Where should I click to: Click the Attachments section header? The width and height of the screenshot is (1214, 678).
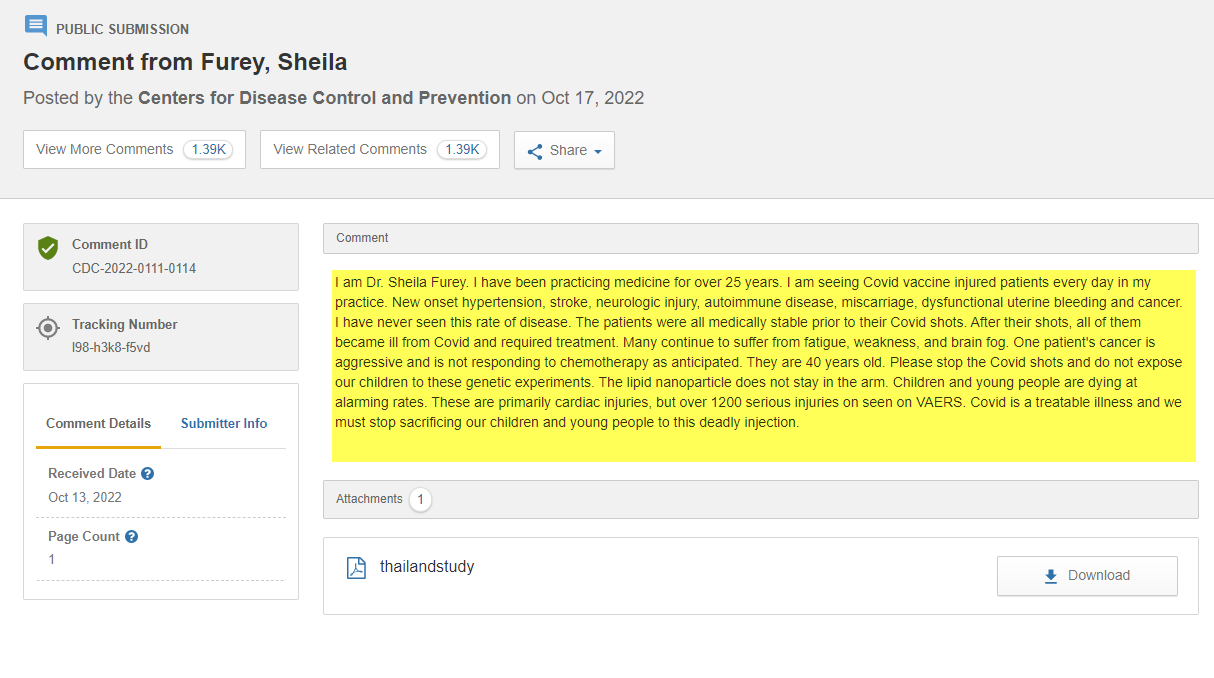(x=761, y=499)
